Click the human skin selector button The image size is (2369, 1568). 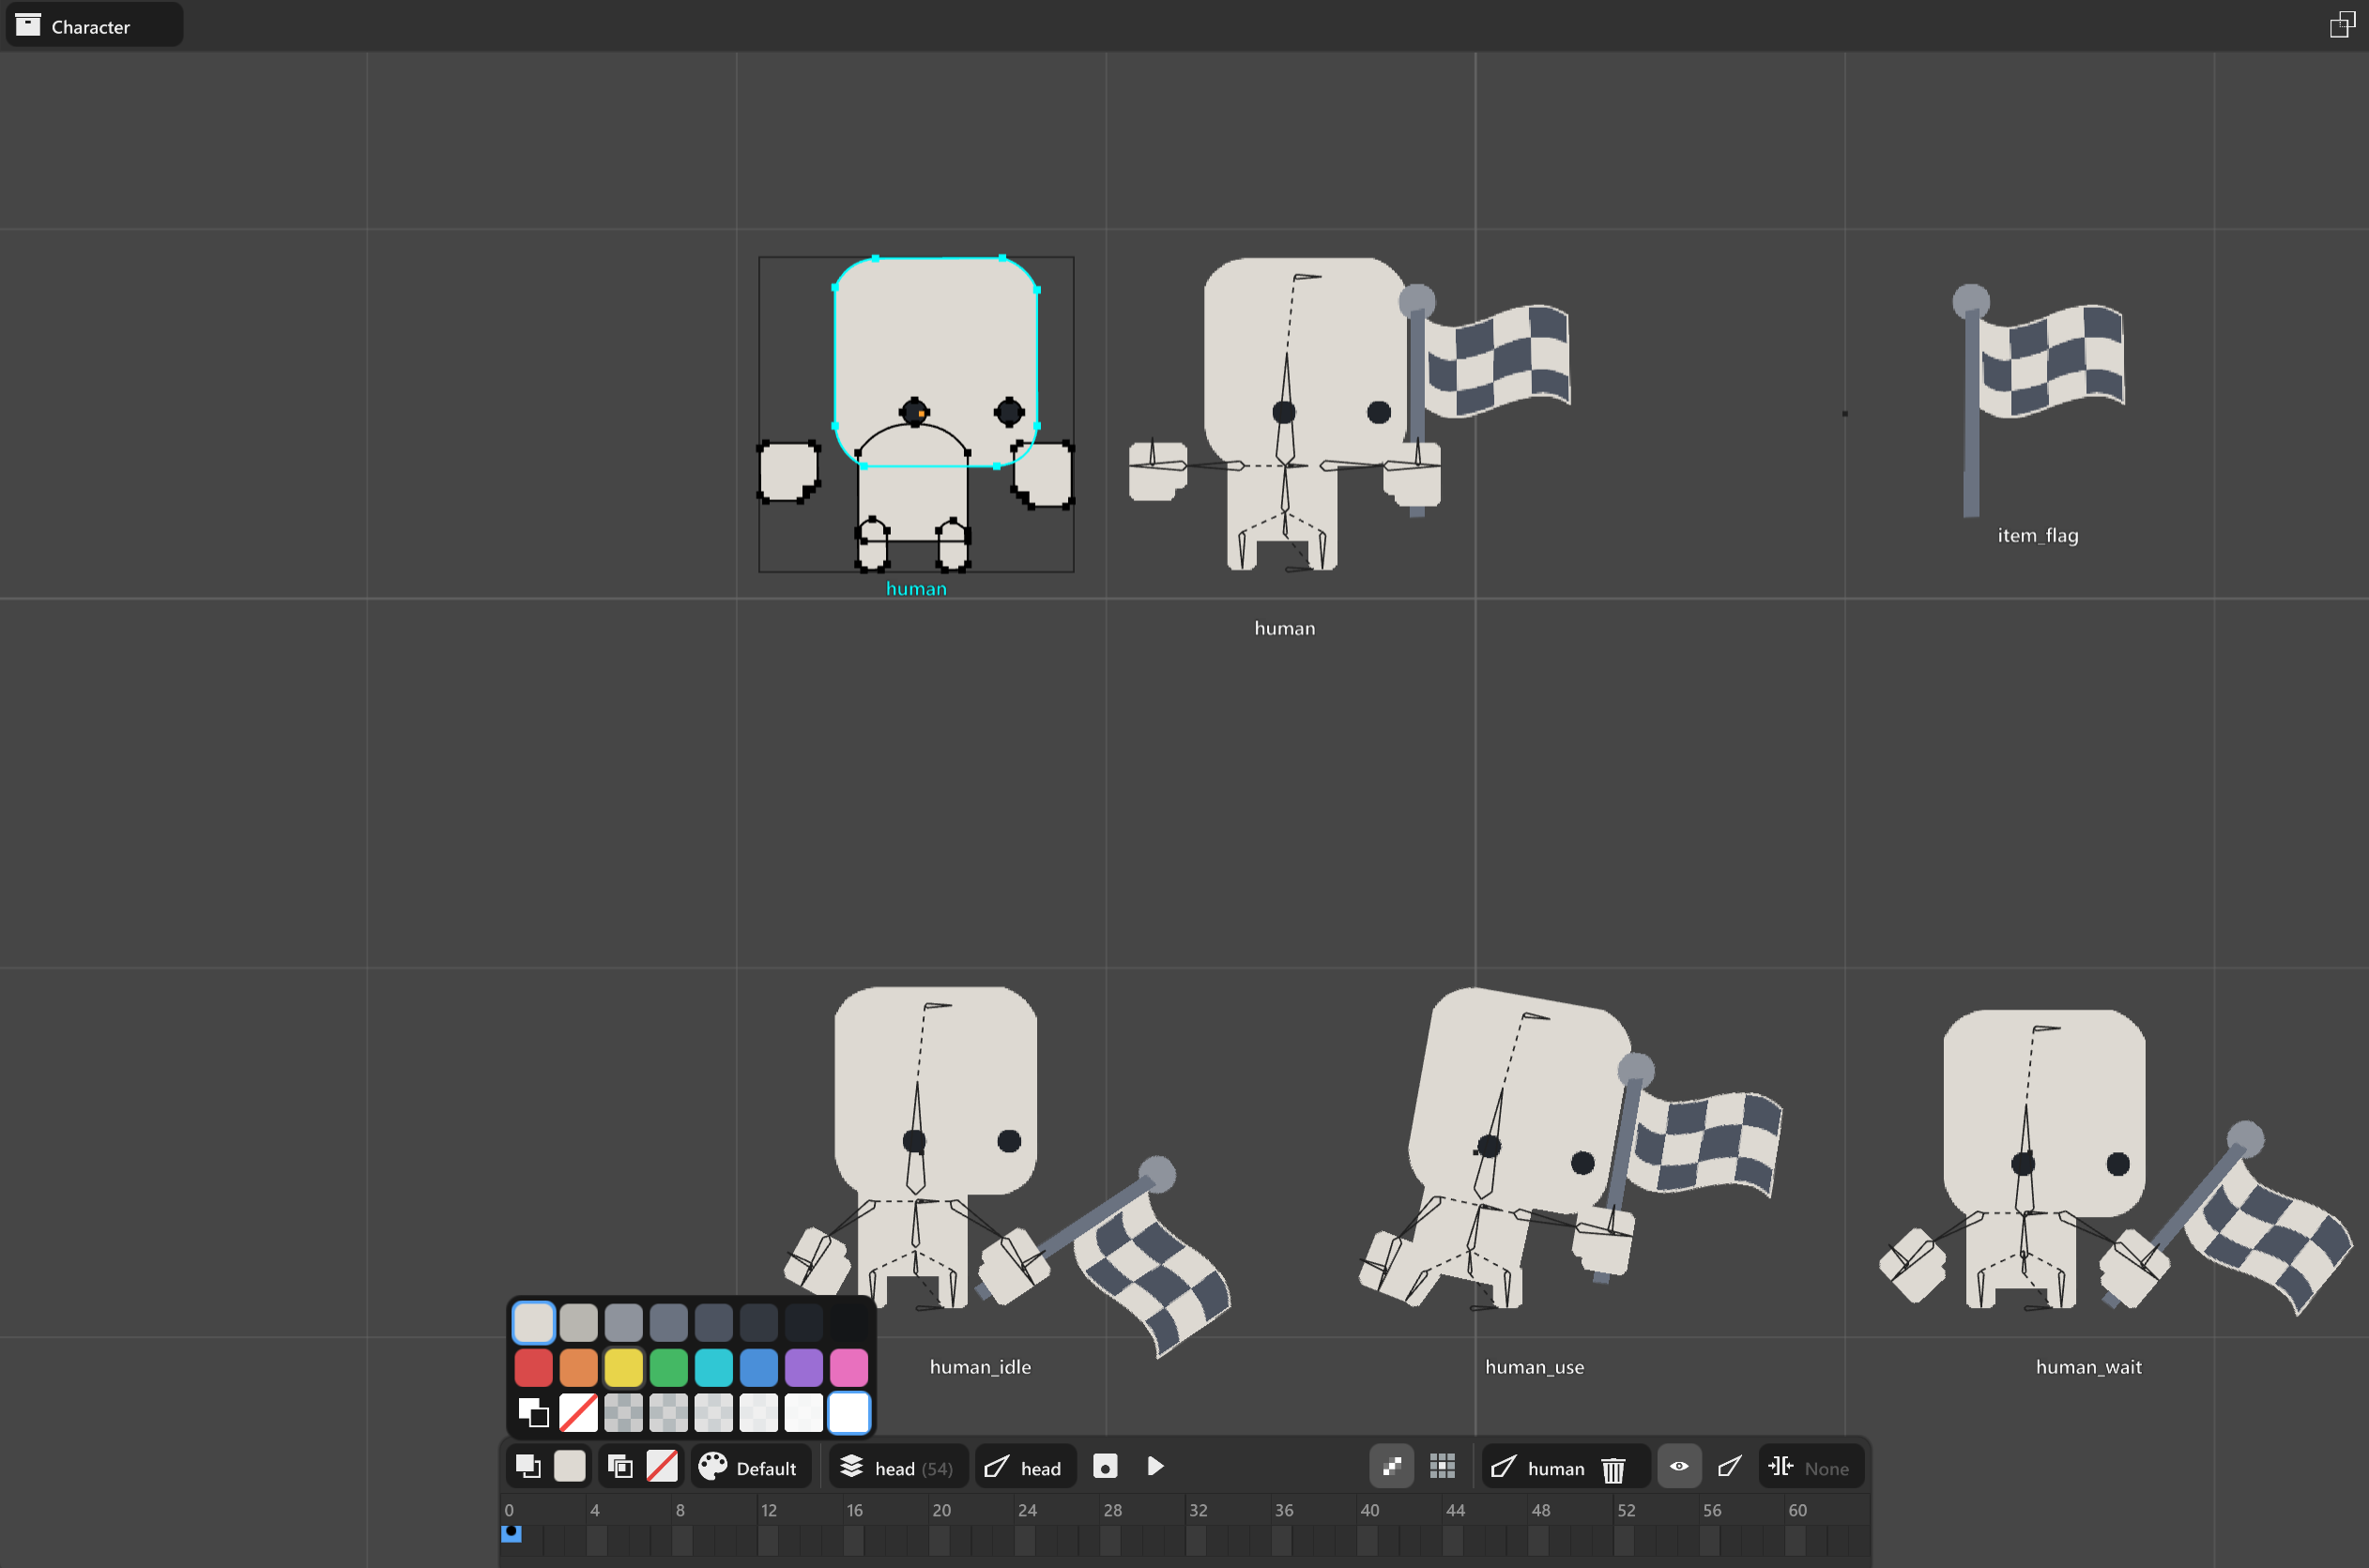[x=1555, y=1467]
